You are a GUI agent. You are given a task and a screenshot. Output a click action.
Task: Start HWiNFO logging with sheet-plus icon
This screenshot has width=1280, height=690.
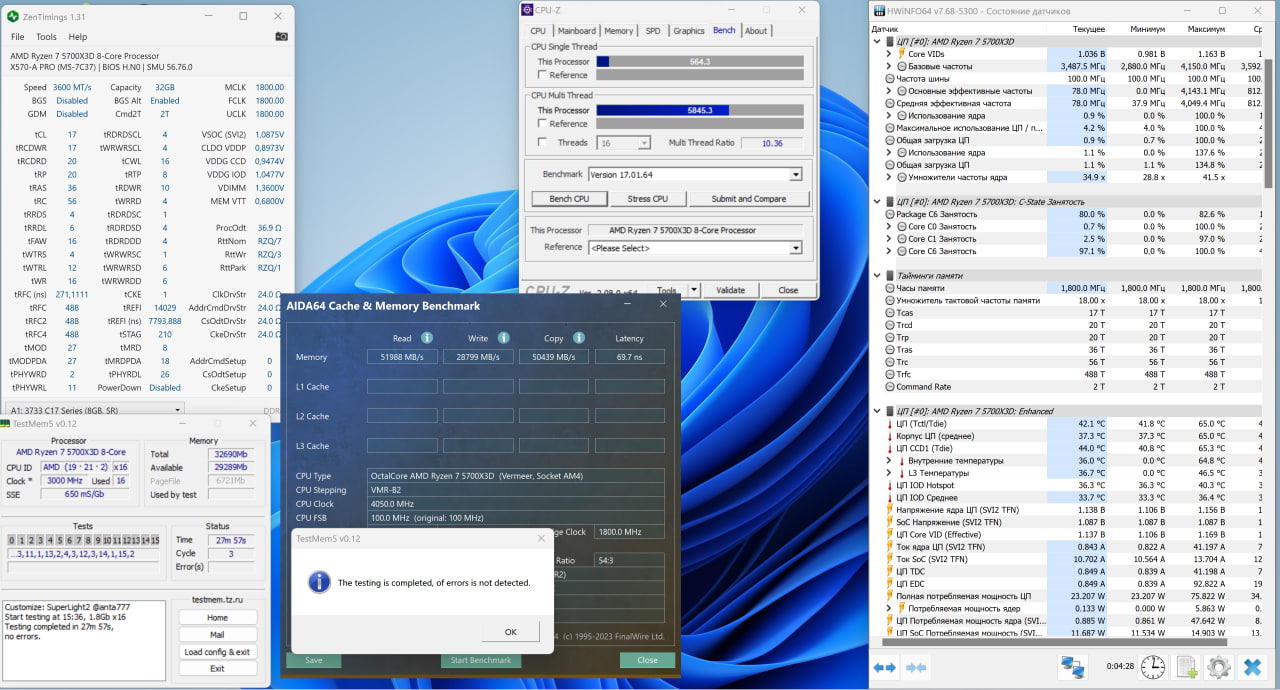(1187, 667)
